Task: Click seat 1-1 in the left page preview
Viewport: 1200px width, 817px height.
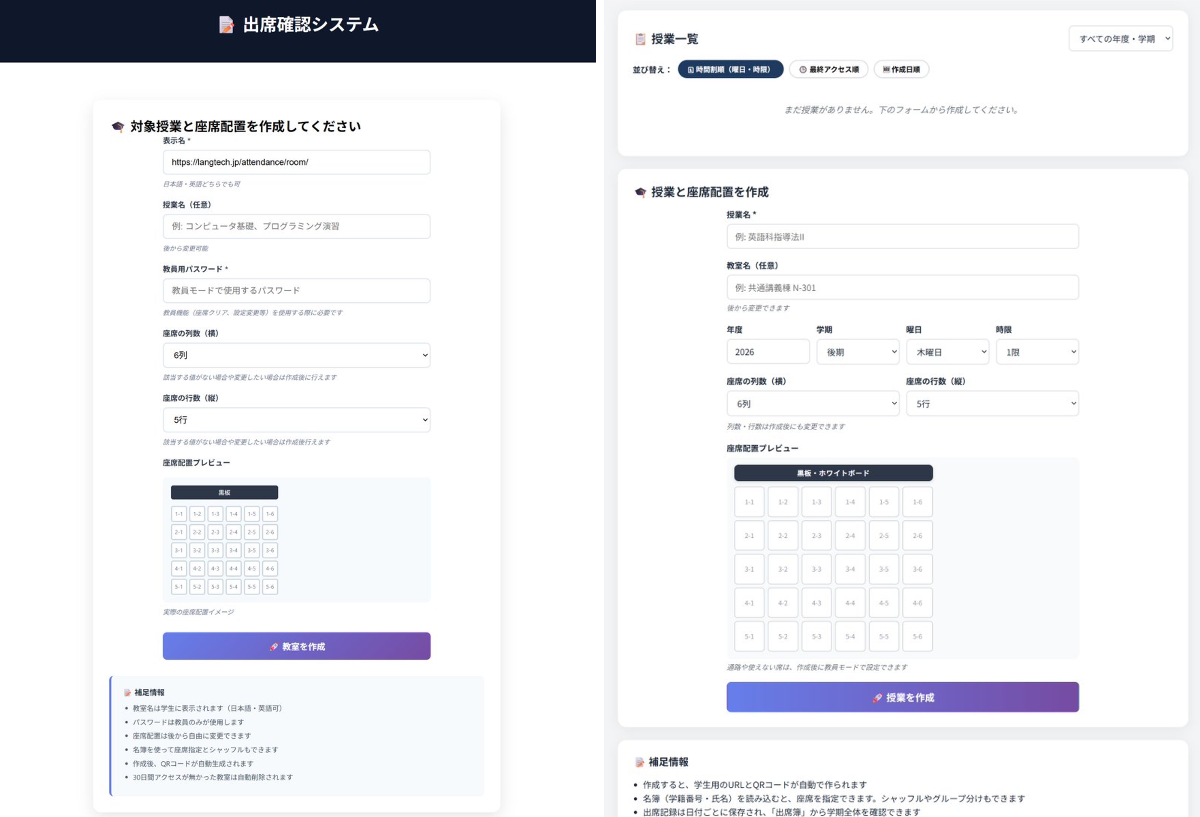Action: 179,514
